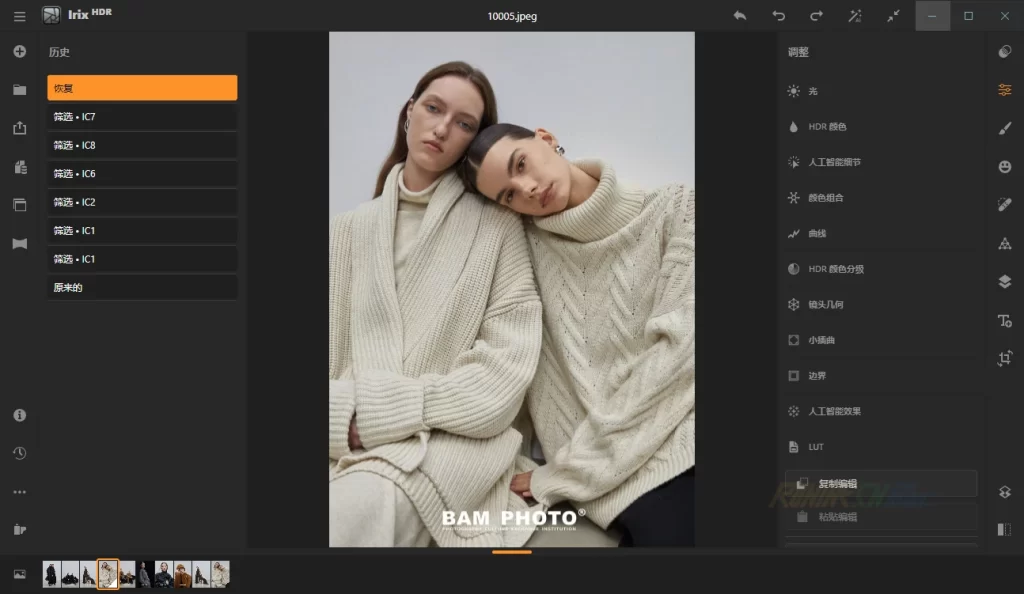
Task: Open the more options ellipsis menu
Action: 19,492
